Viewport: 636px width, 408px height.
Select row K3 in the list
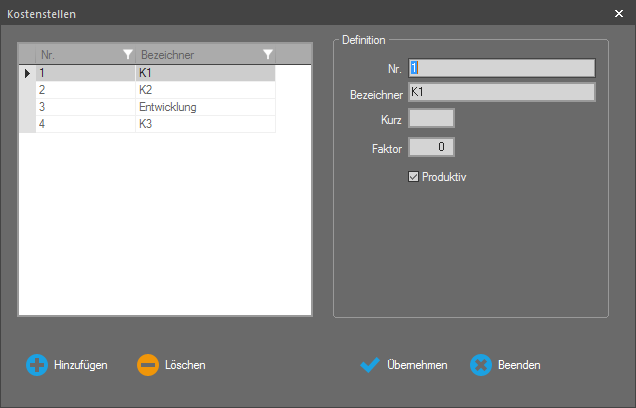204,123
